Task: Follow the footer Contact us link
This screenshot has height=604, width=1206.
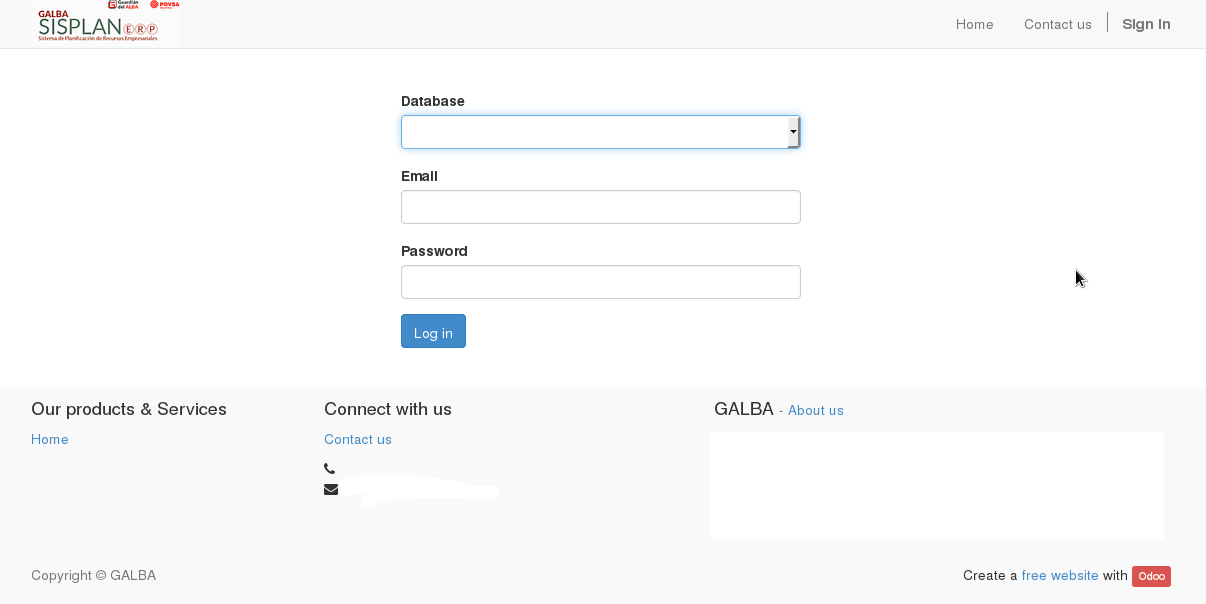Action: click(358, 439)
